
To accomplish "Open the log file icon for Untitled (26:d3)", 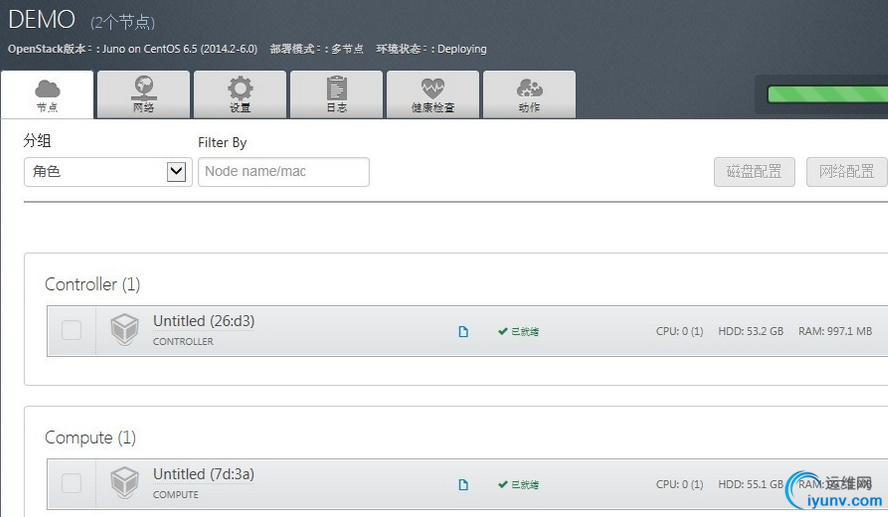I will click(463, 332).
